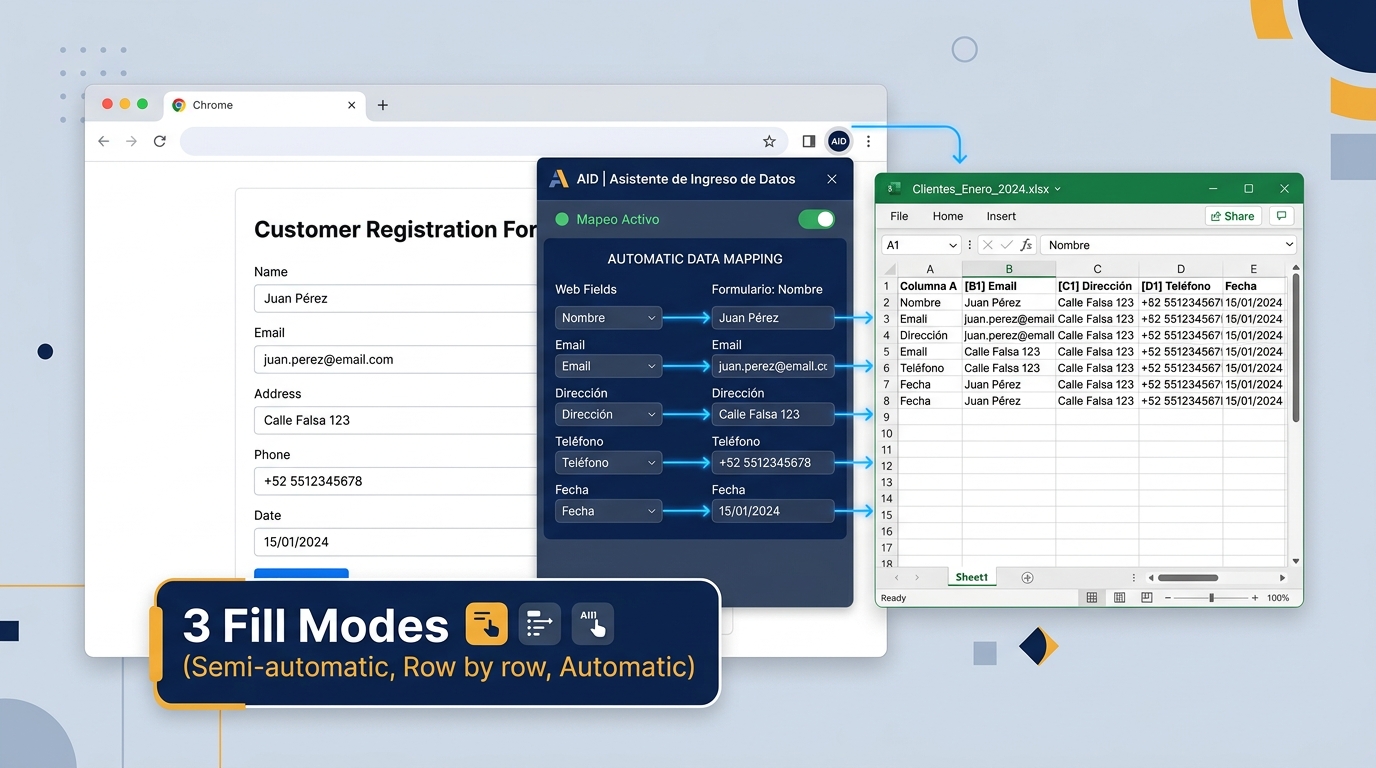Open the Teléfono web field dropdown
Viewport: 1376px width, 768px height.
click(x=608, y=463)
